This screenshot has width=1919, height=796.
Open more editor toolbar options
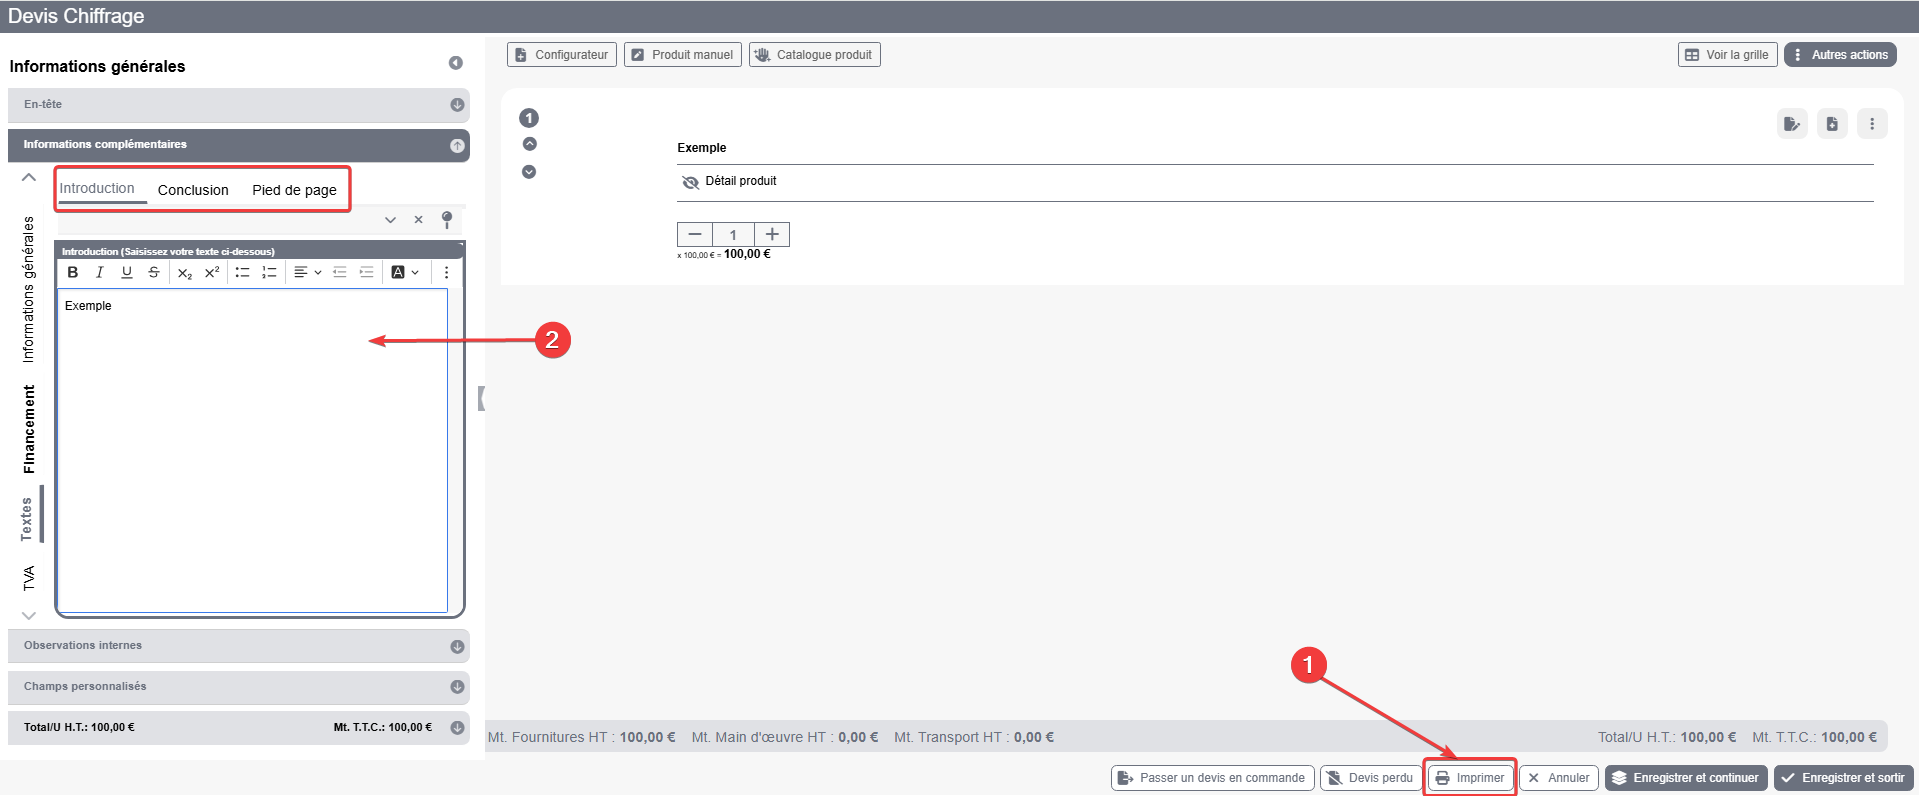click(446, 272)
